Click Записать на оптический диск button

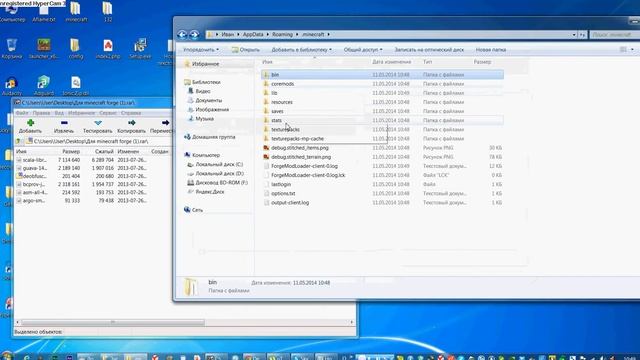coord(429,50)
